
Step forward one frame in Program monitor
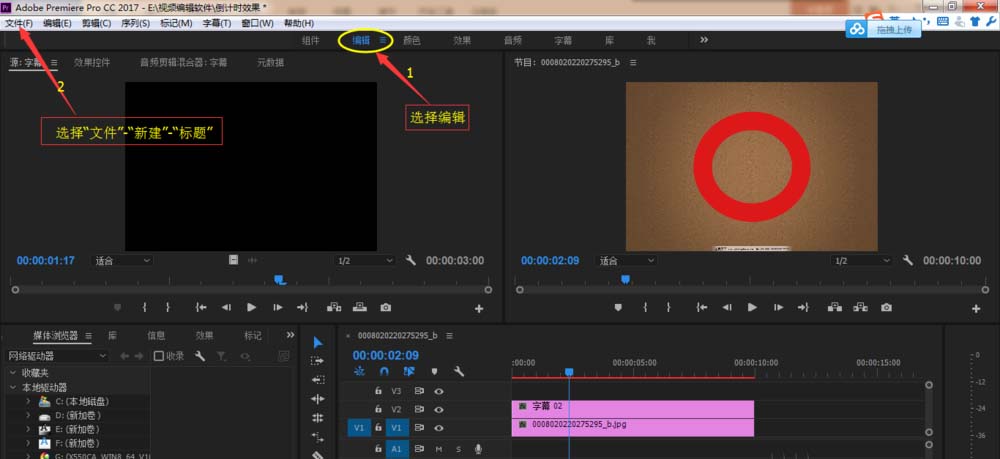pos(778,307)
